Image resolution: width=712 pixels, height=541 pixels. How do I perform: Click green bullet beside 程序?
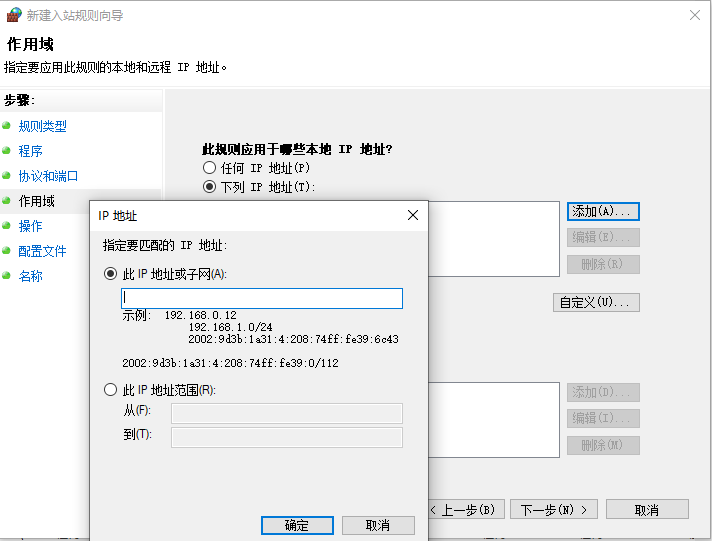pyautogui.click(x=6, y=150)
